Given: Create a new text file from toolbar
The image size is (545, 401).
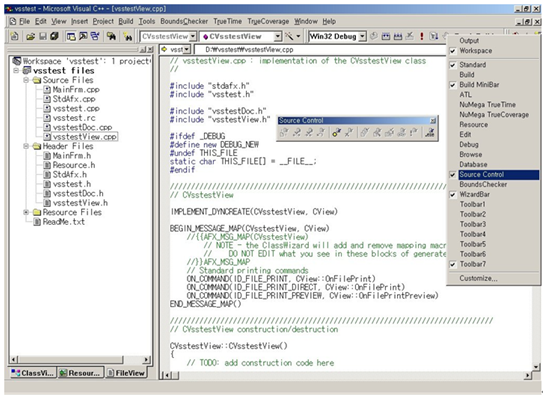Looking at the screenshot, I should [x=14, y=36].
